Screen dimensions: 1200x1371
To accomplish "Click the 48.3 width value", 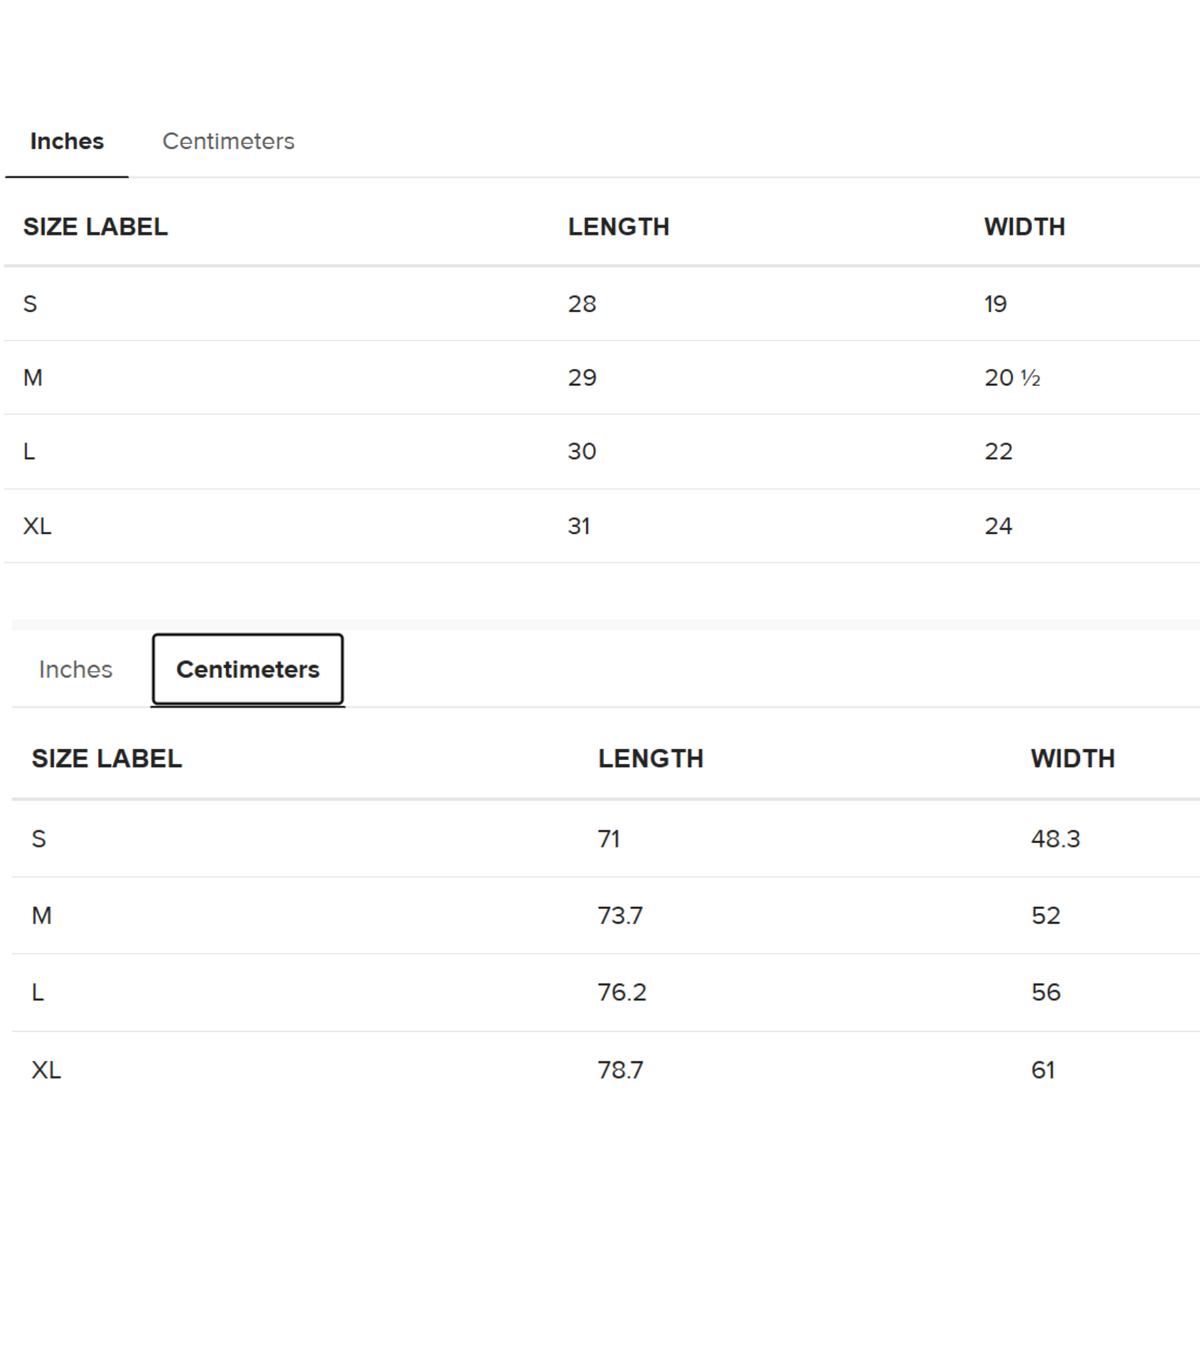I will 1056,839.
